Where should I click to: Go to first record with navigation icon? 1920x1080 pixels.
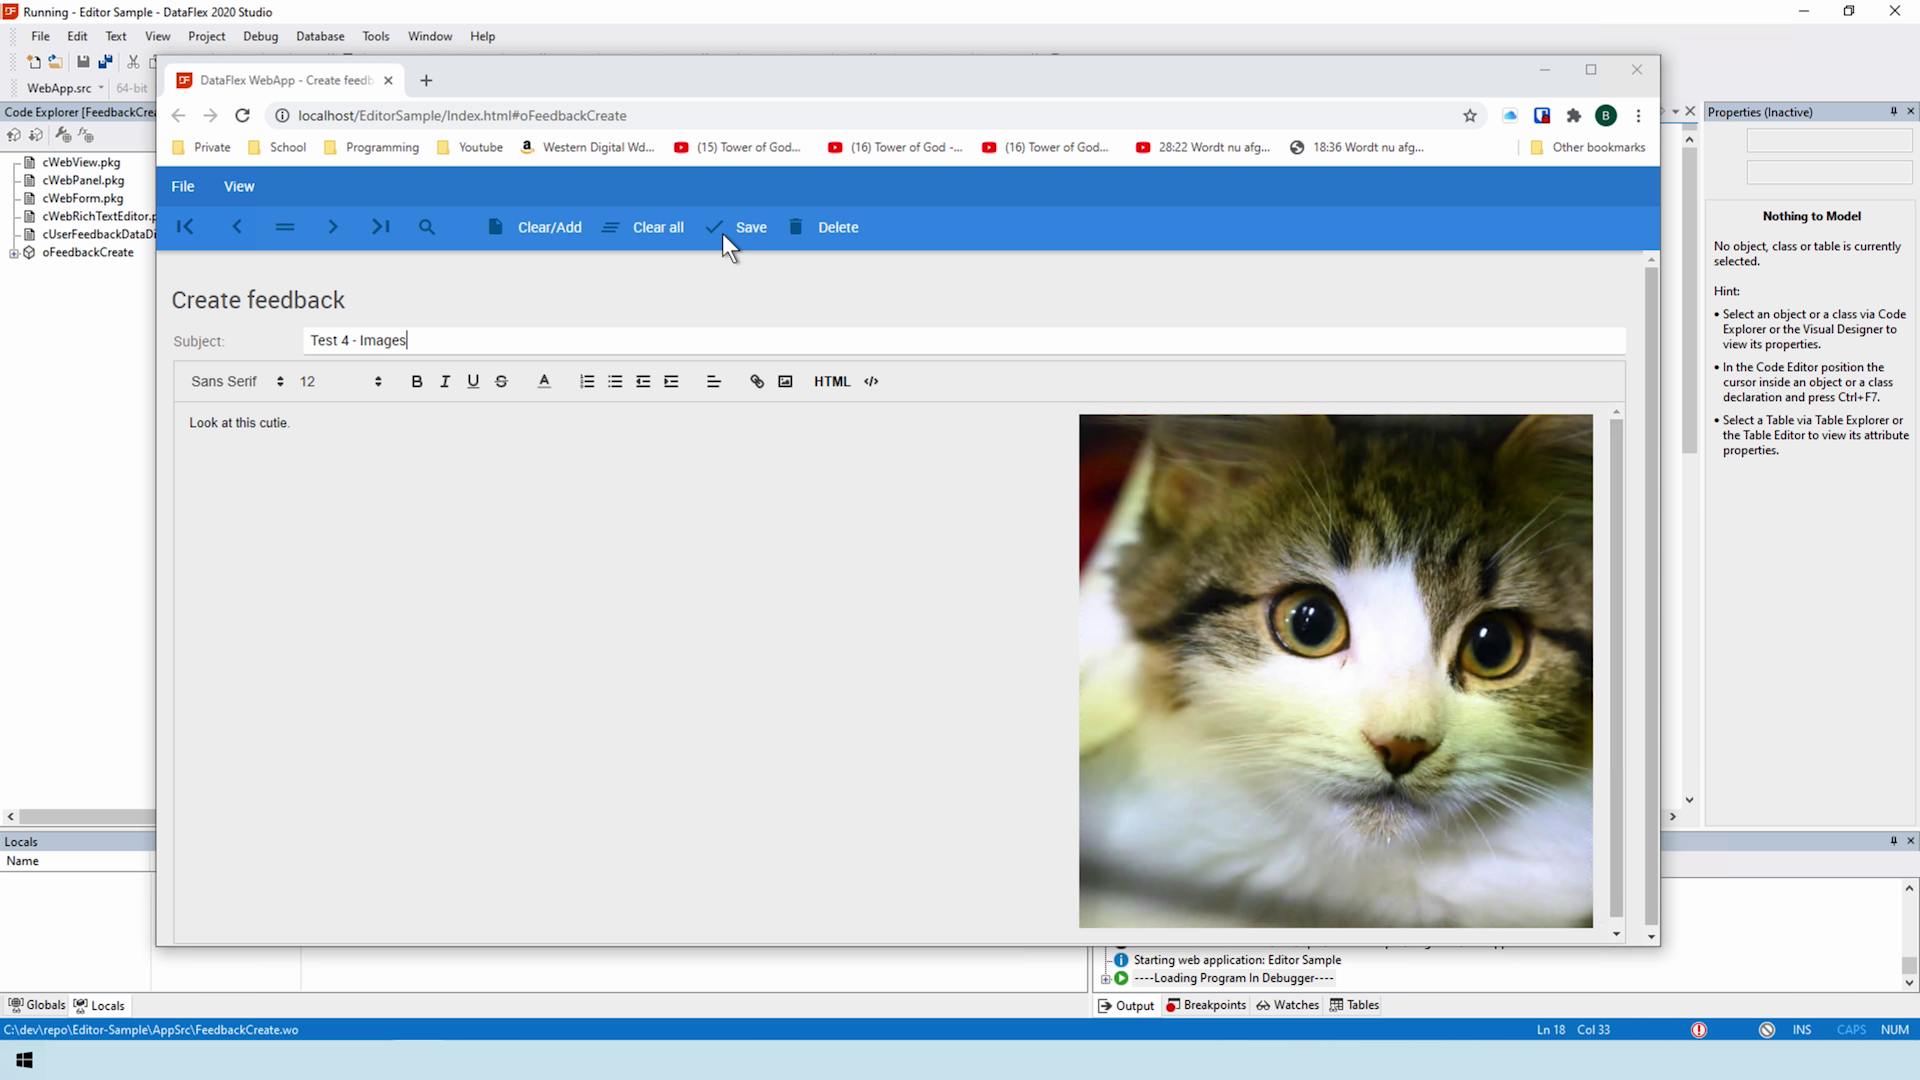[x=185, y=227]
